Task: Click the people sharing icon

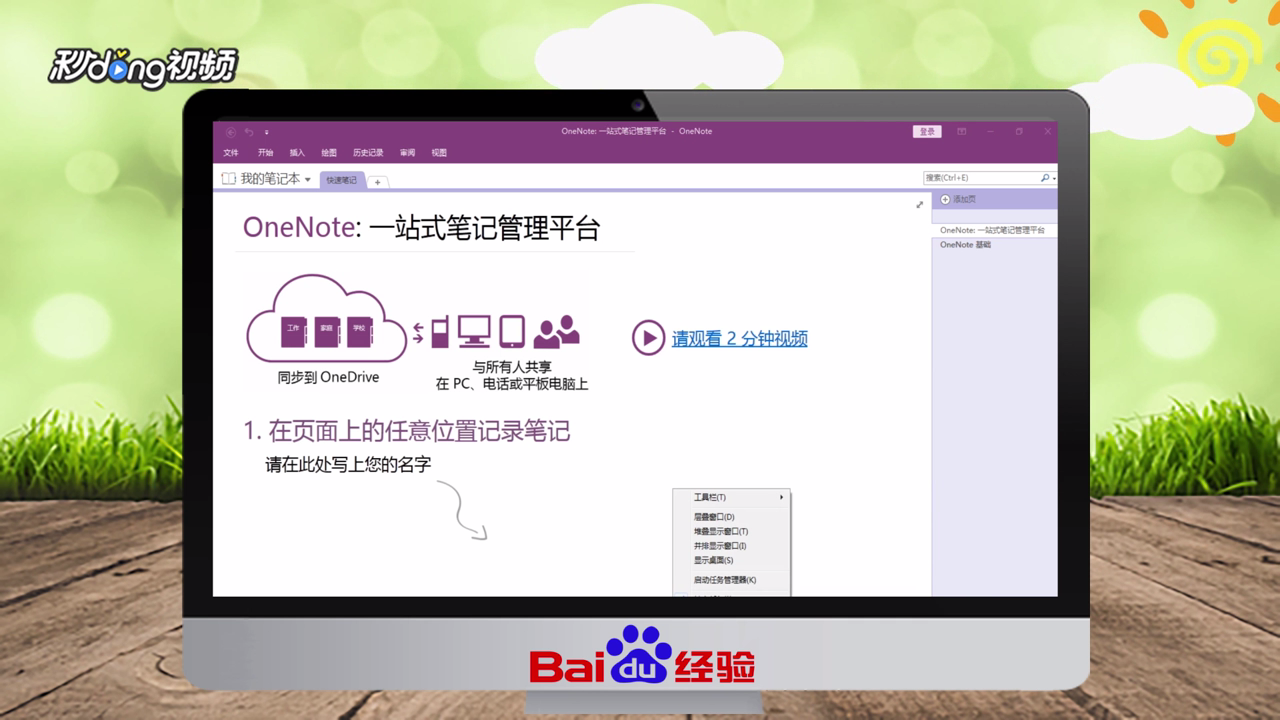Action: click(x=557, y=332)
